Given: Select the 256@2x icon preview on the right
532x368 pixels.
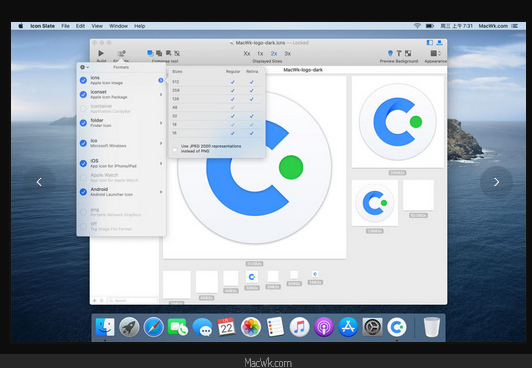Looking at the screenshot, I should click(x=398, y=122).
